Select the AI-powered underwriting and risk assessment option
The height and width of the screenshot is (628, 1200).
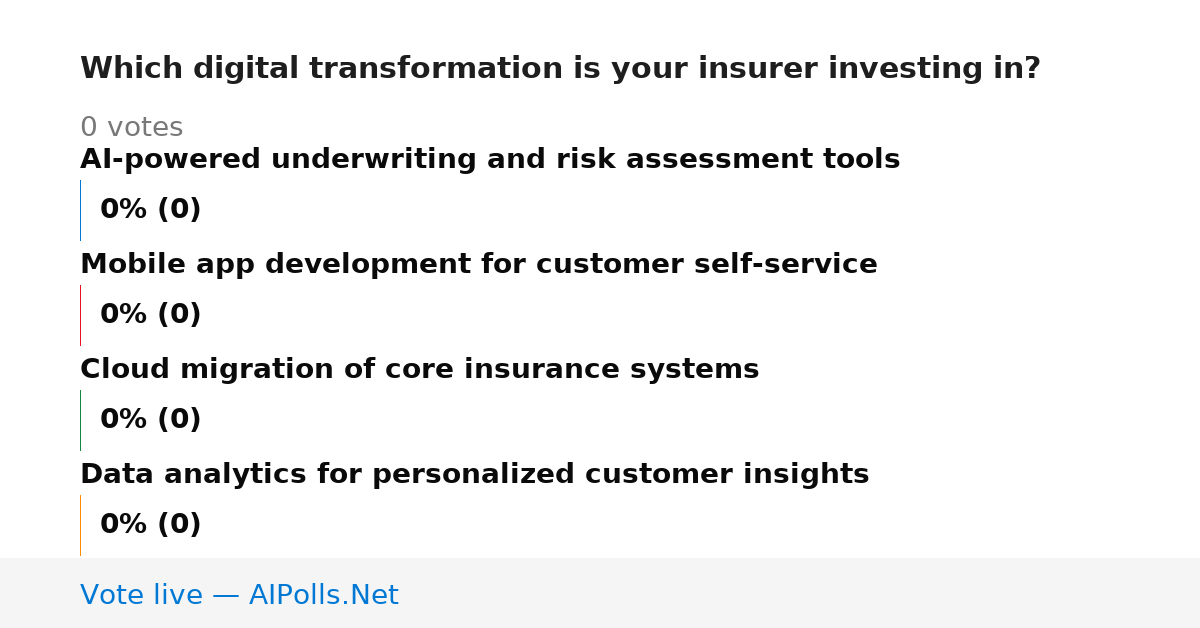[490, 160]
